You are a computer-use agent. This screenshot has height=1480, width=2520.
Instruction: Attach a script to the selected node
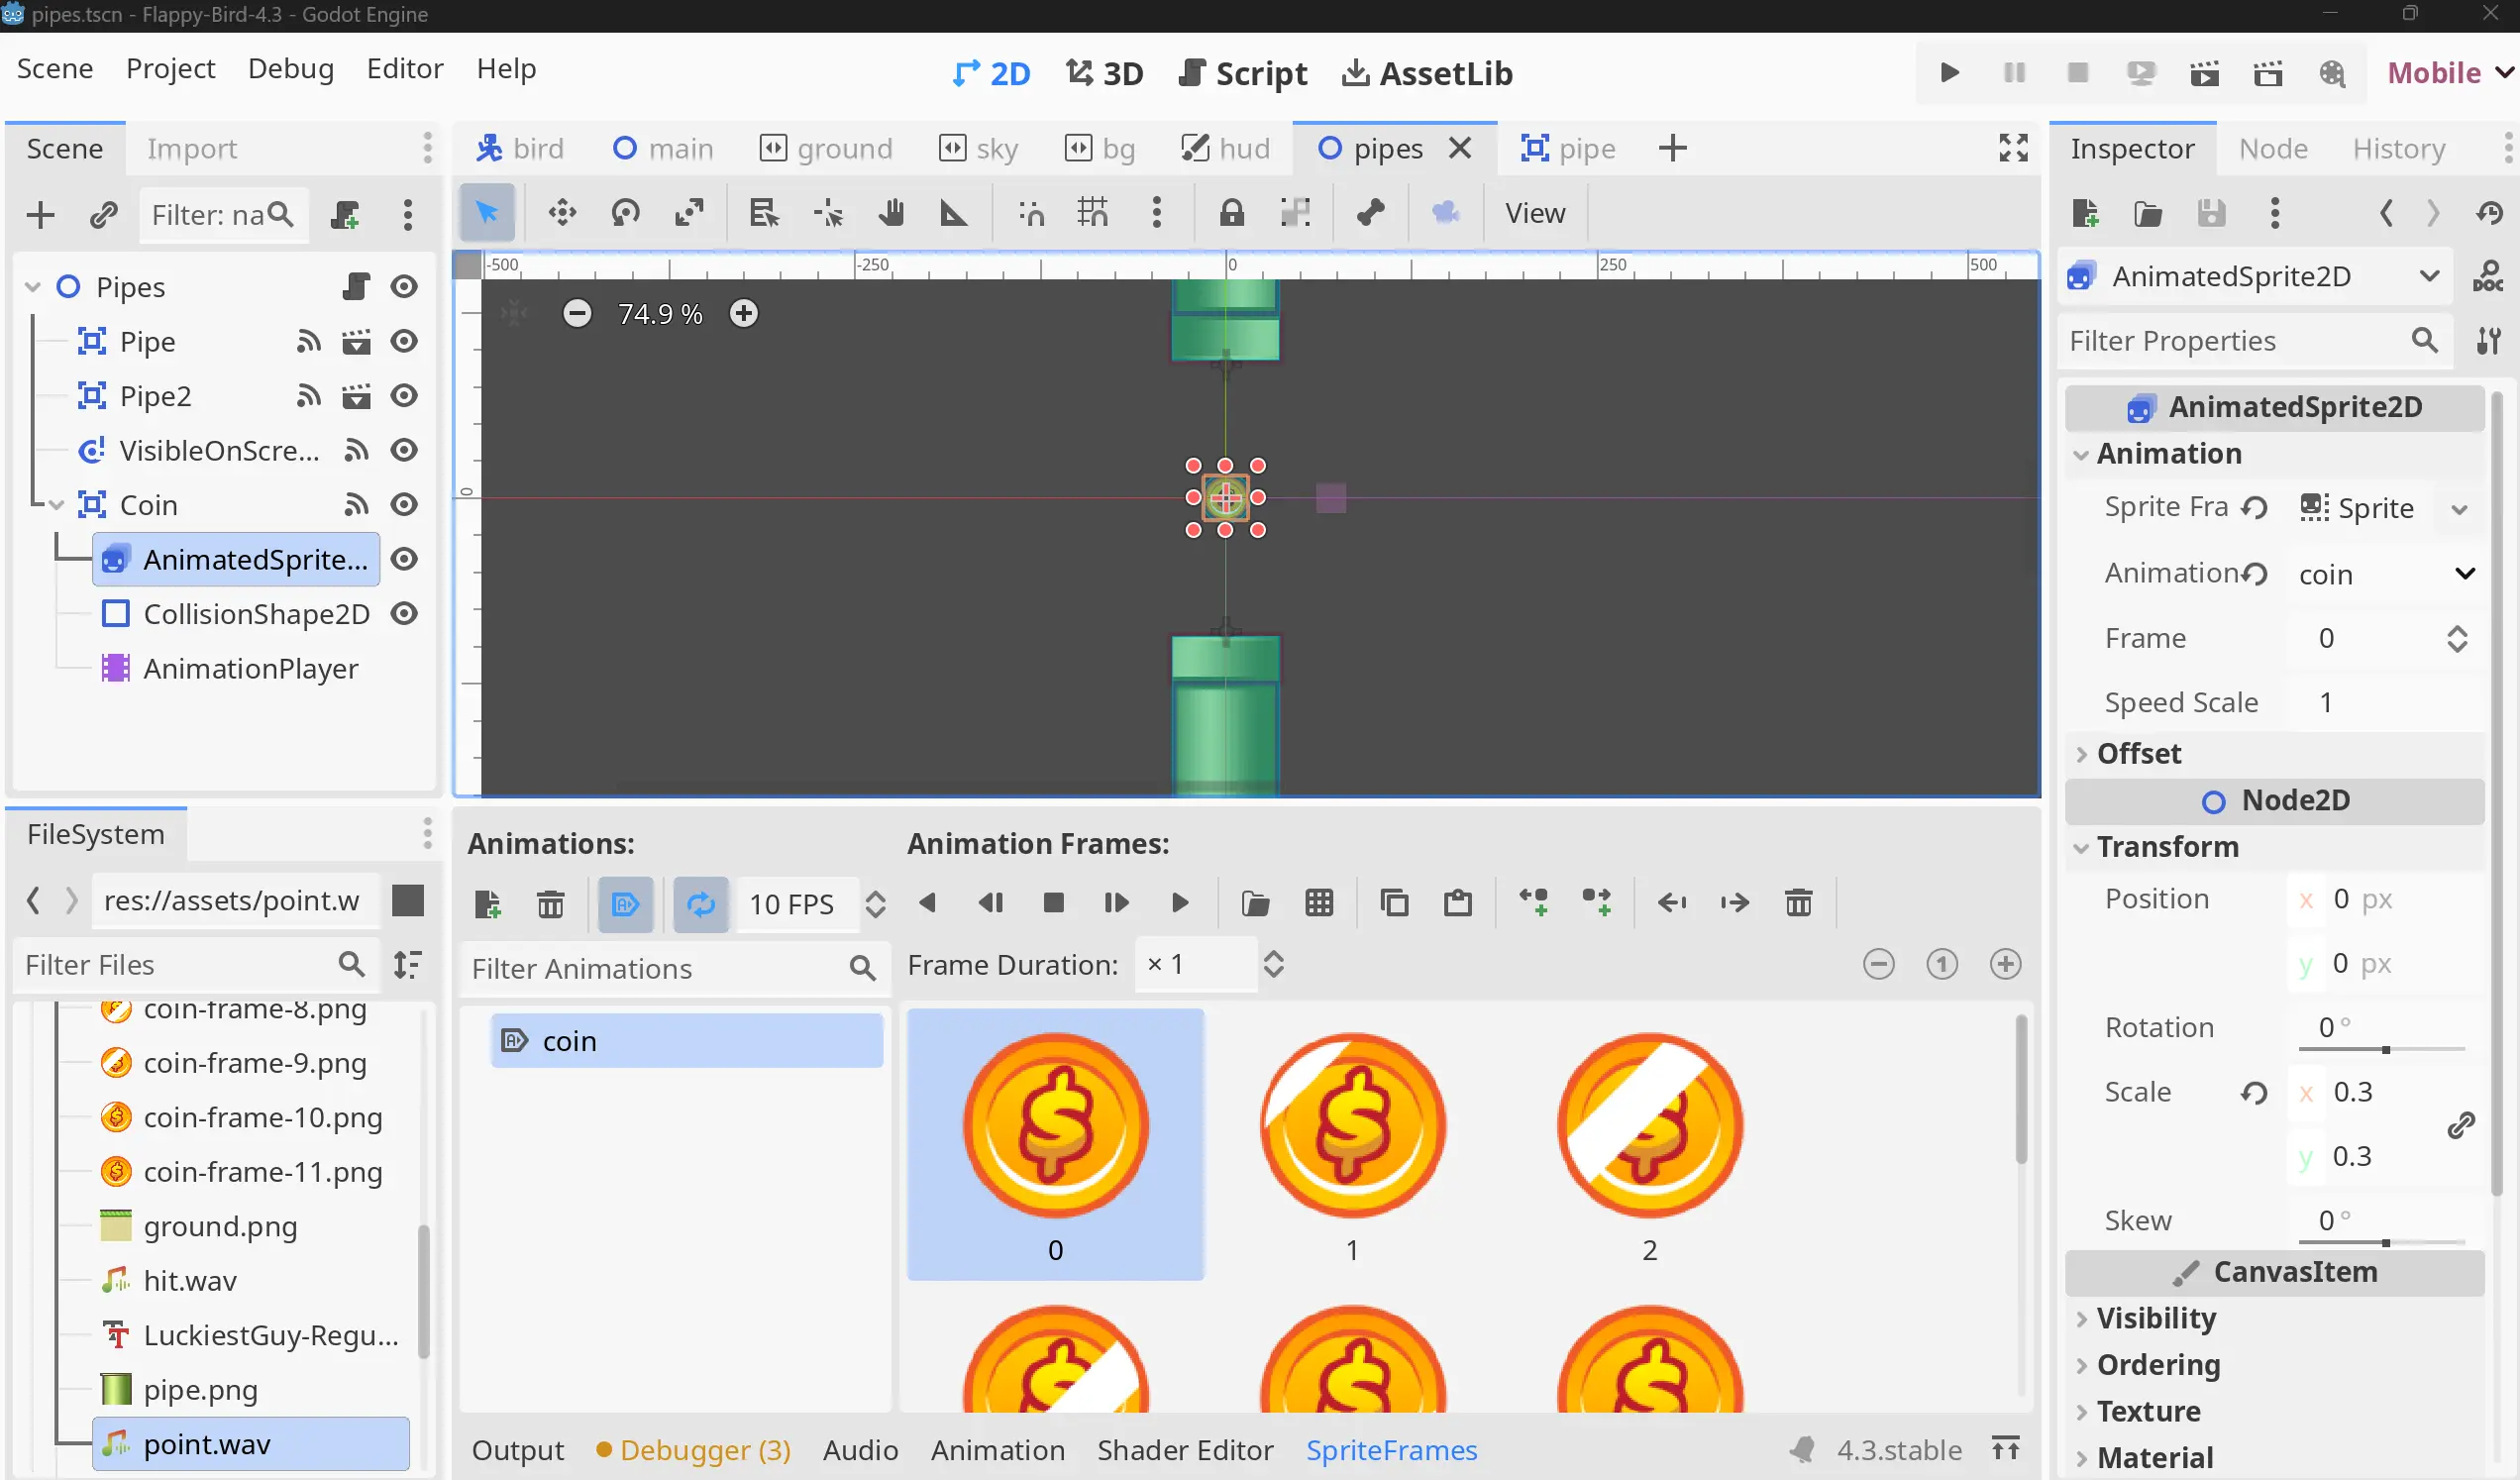[x=345, y=215]
